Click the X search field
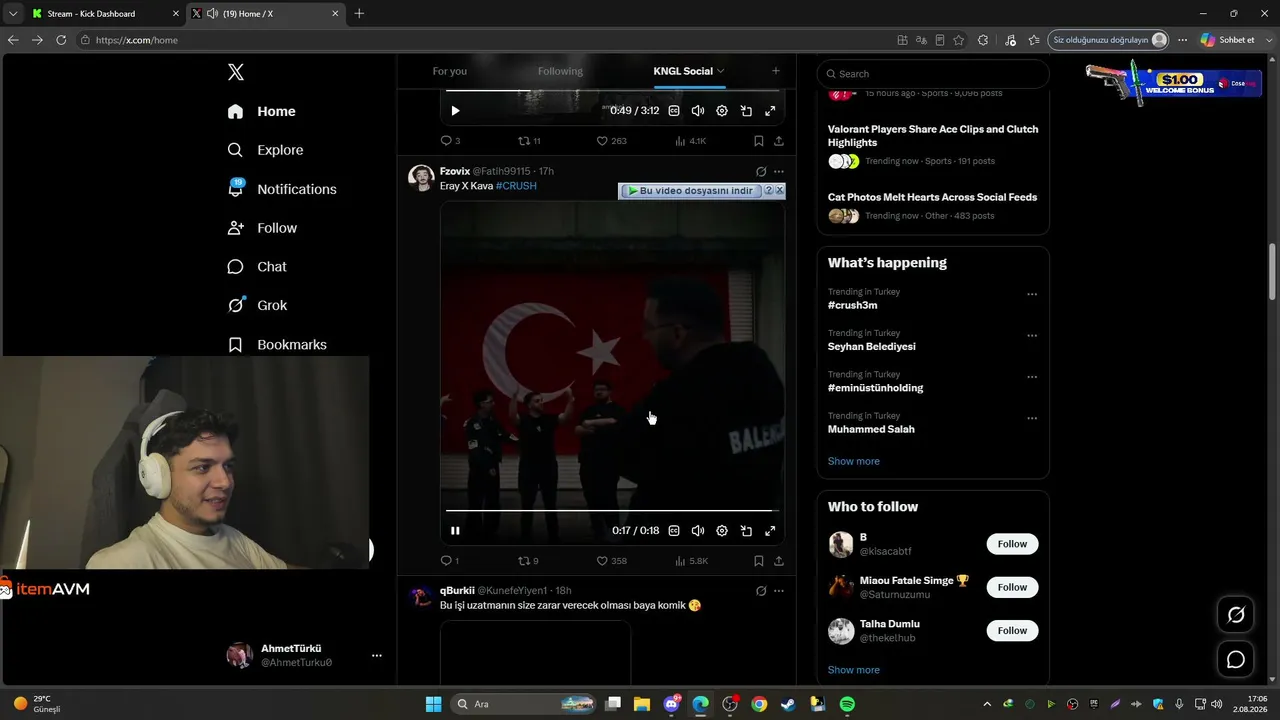 [x=933, y=74]
